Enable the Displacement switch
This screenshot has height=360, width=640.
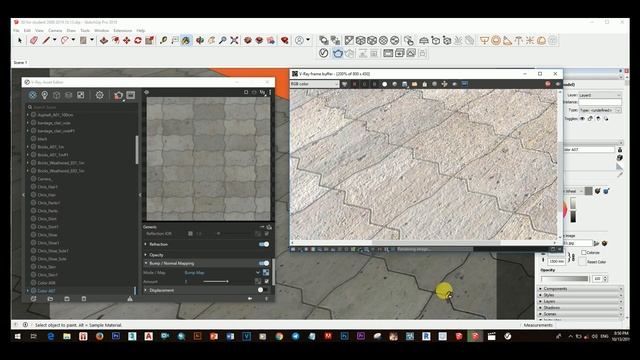click(x=263, y=290)
